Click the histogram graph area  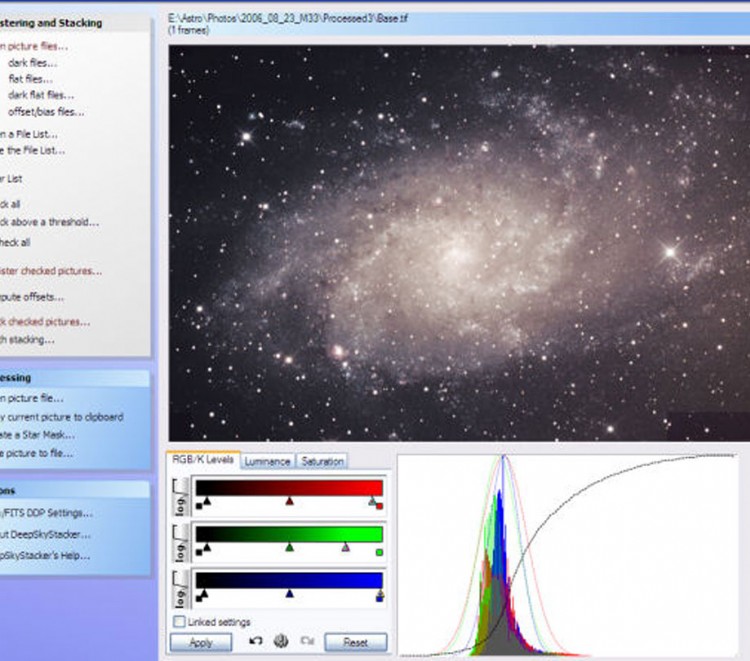(x=568, y=555)
